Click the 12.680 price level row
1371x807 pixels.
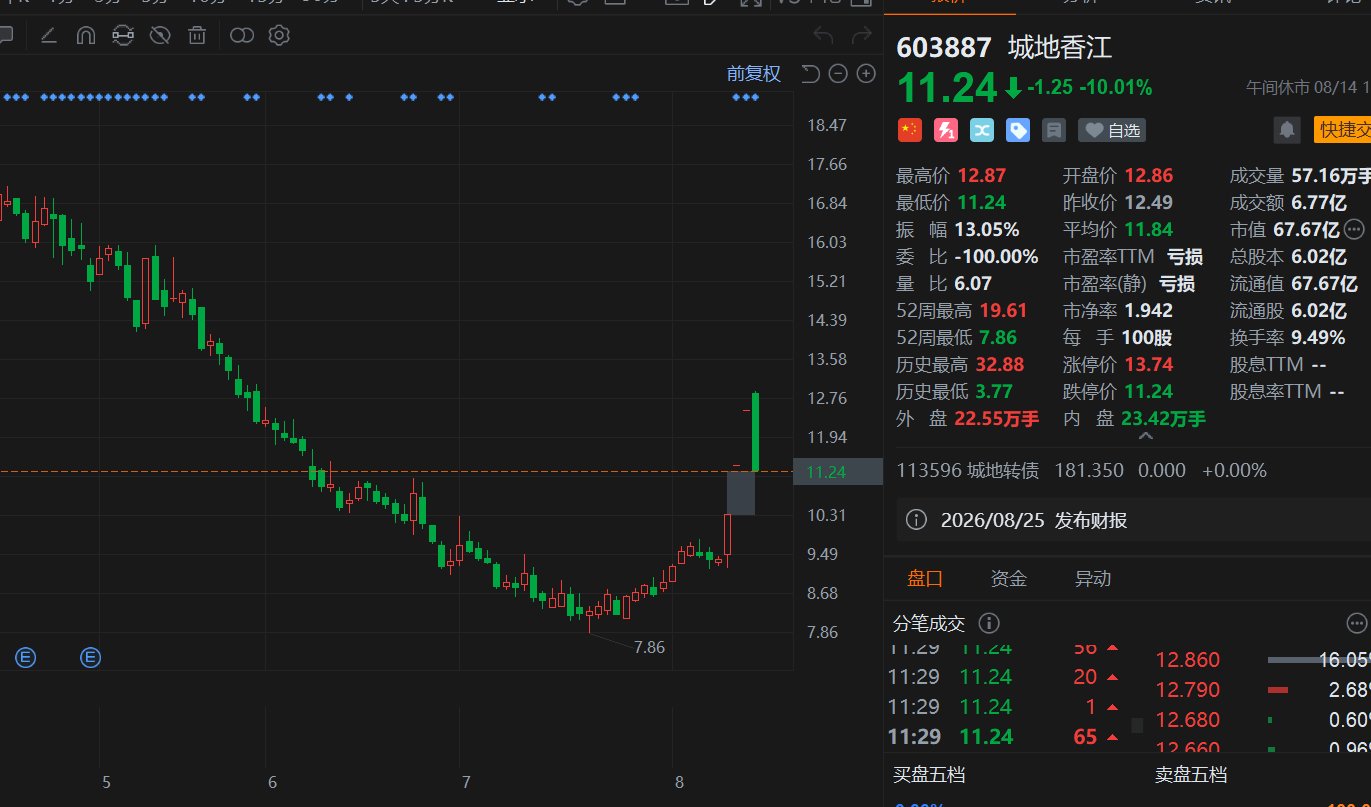coord(1262,720)
